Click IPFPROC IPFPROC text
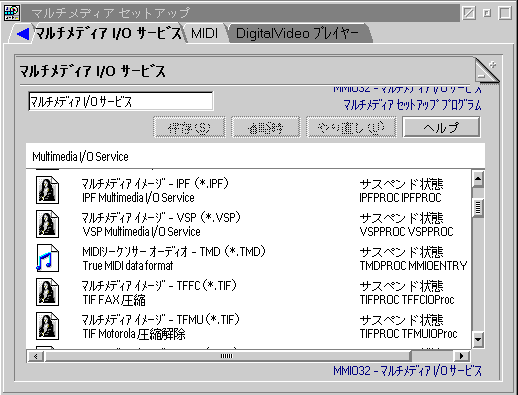 point(400,198)
